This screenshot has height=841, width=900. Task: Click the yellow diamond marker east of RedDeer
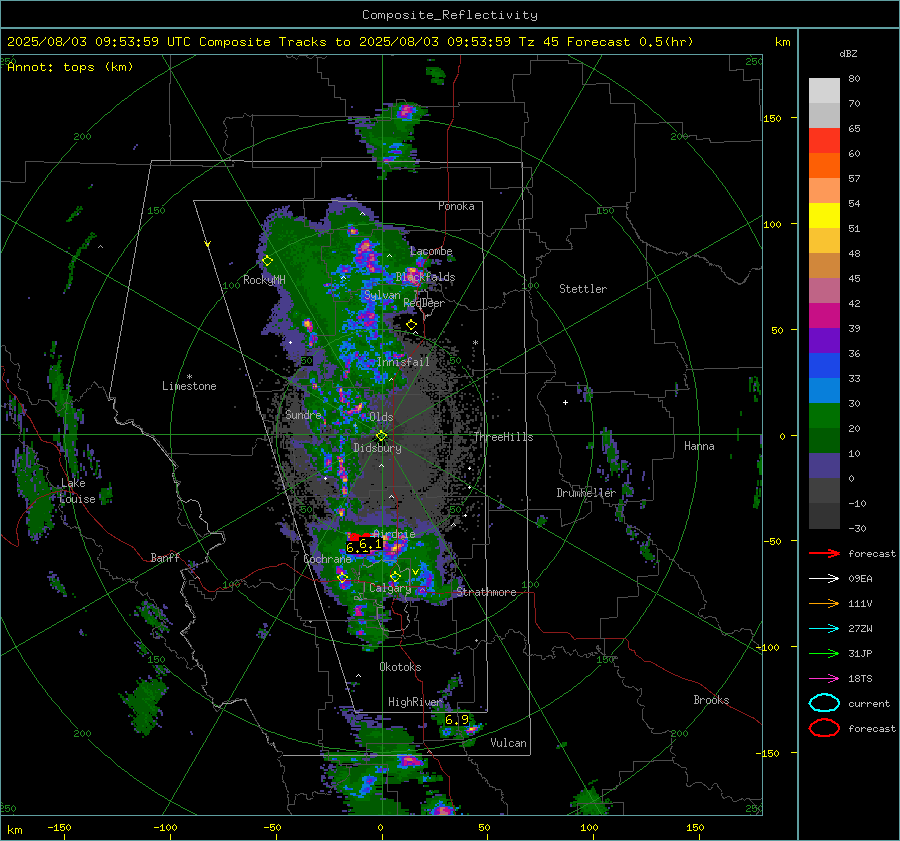(x=411, y=325)
